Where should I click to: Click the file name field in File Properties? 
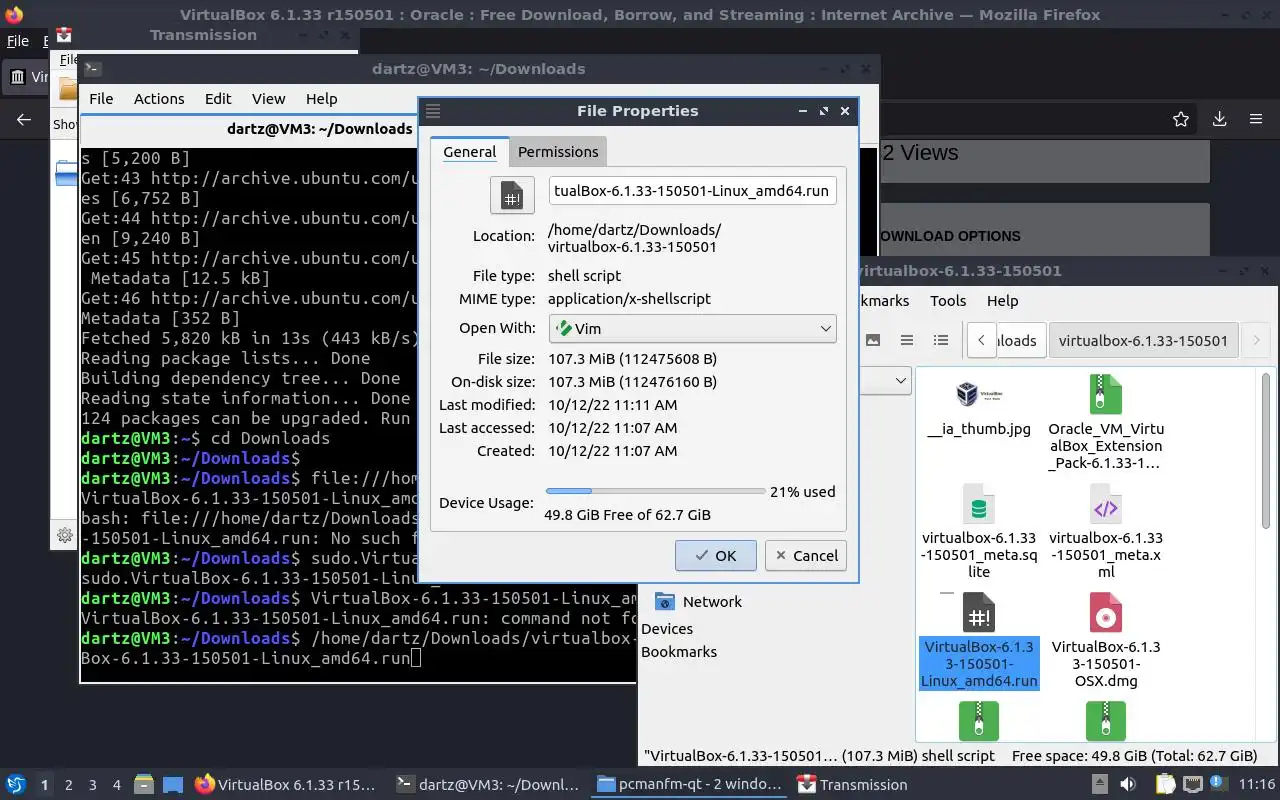[692, 190]
